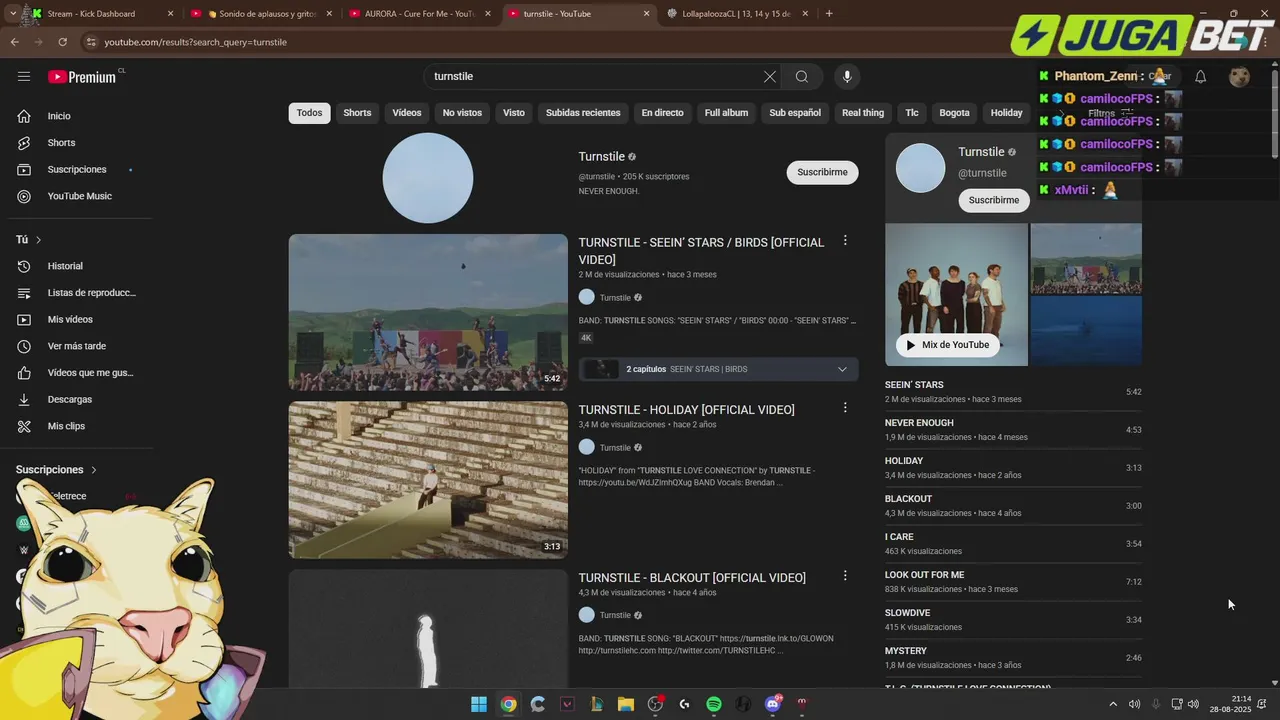Viewport: 1280px width, 720px height.
Task: Open TURNSTILE - HOLIDAY [OFFICIAL VIDEO] title
Action: [686, 410]
